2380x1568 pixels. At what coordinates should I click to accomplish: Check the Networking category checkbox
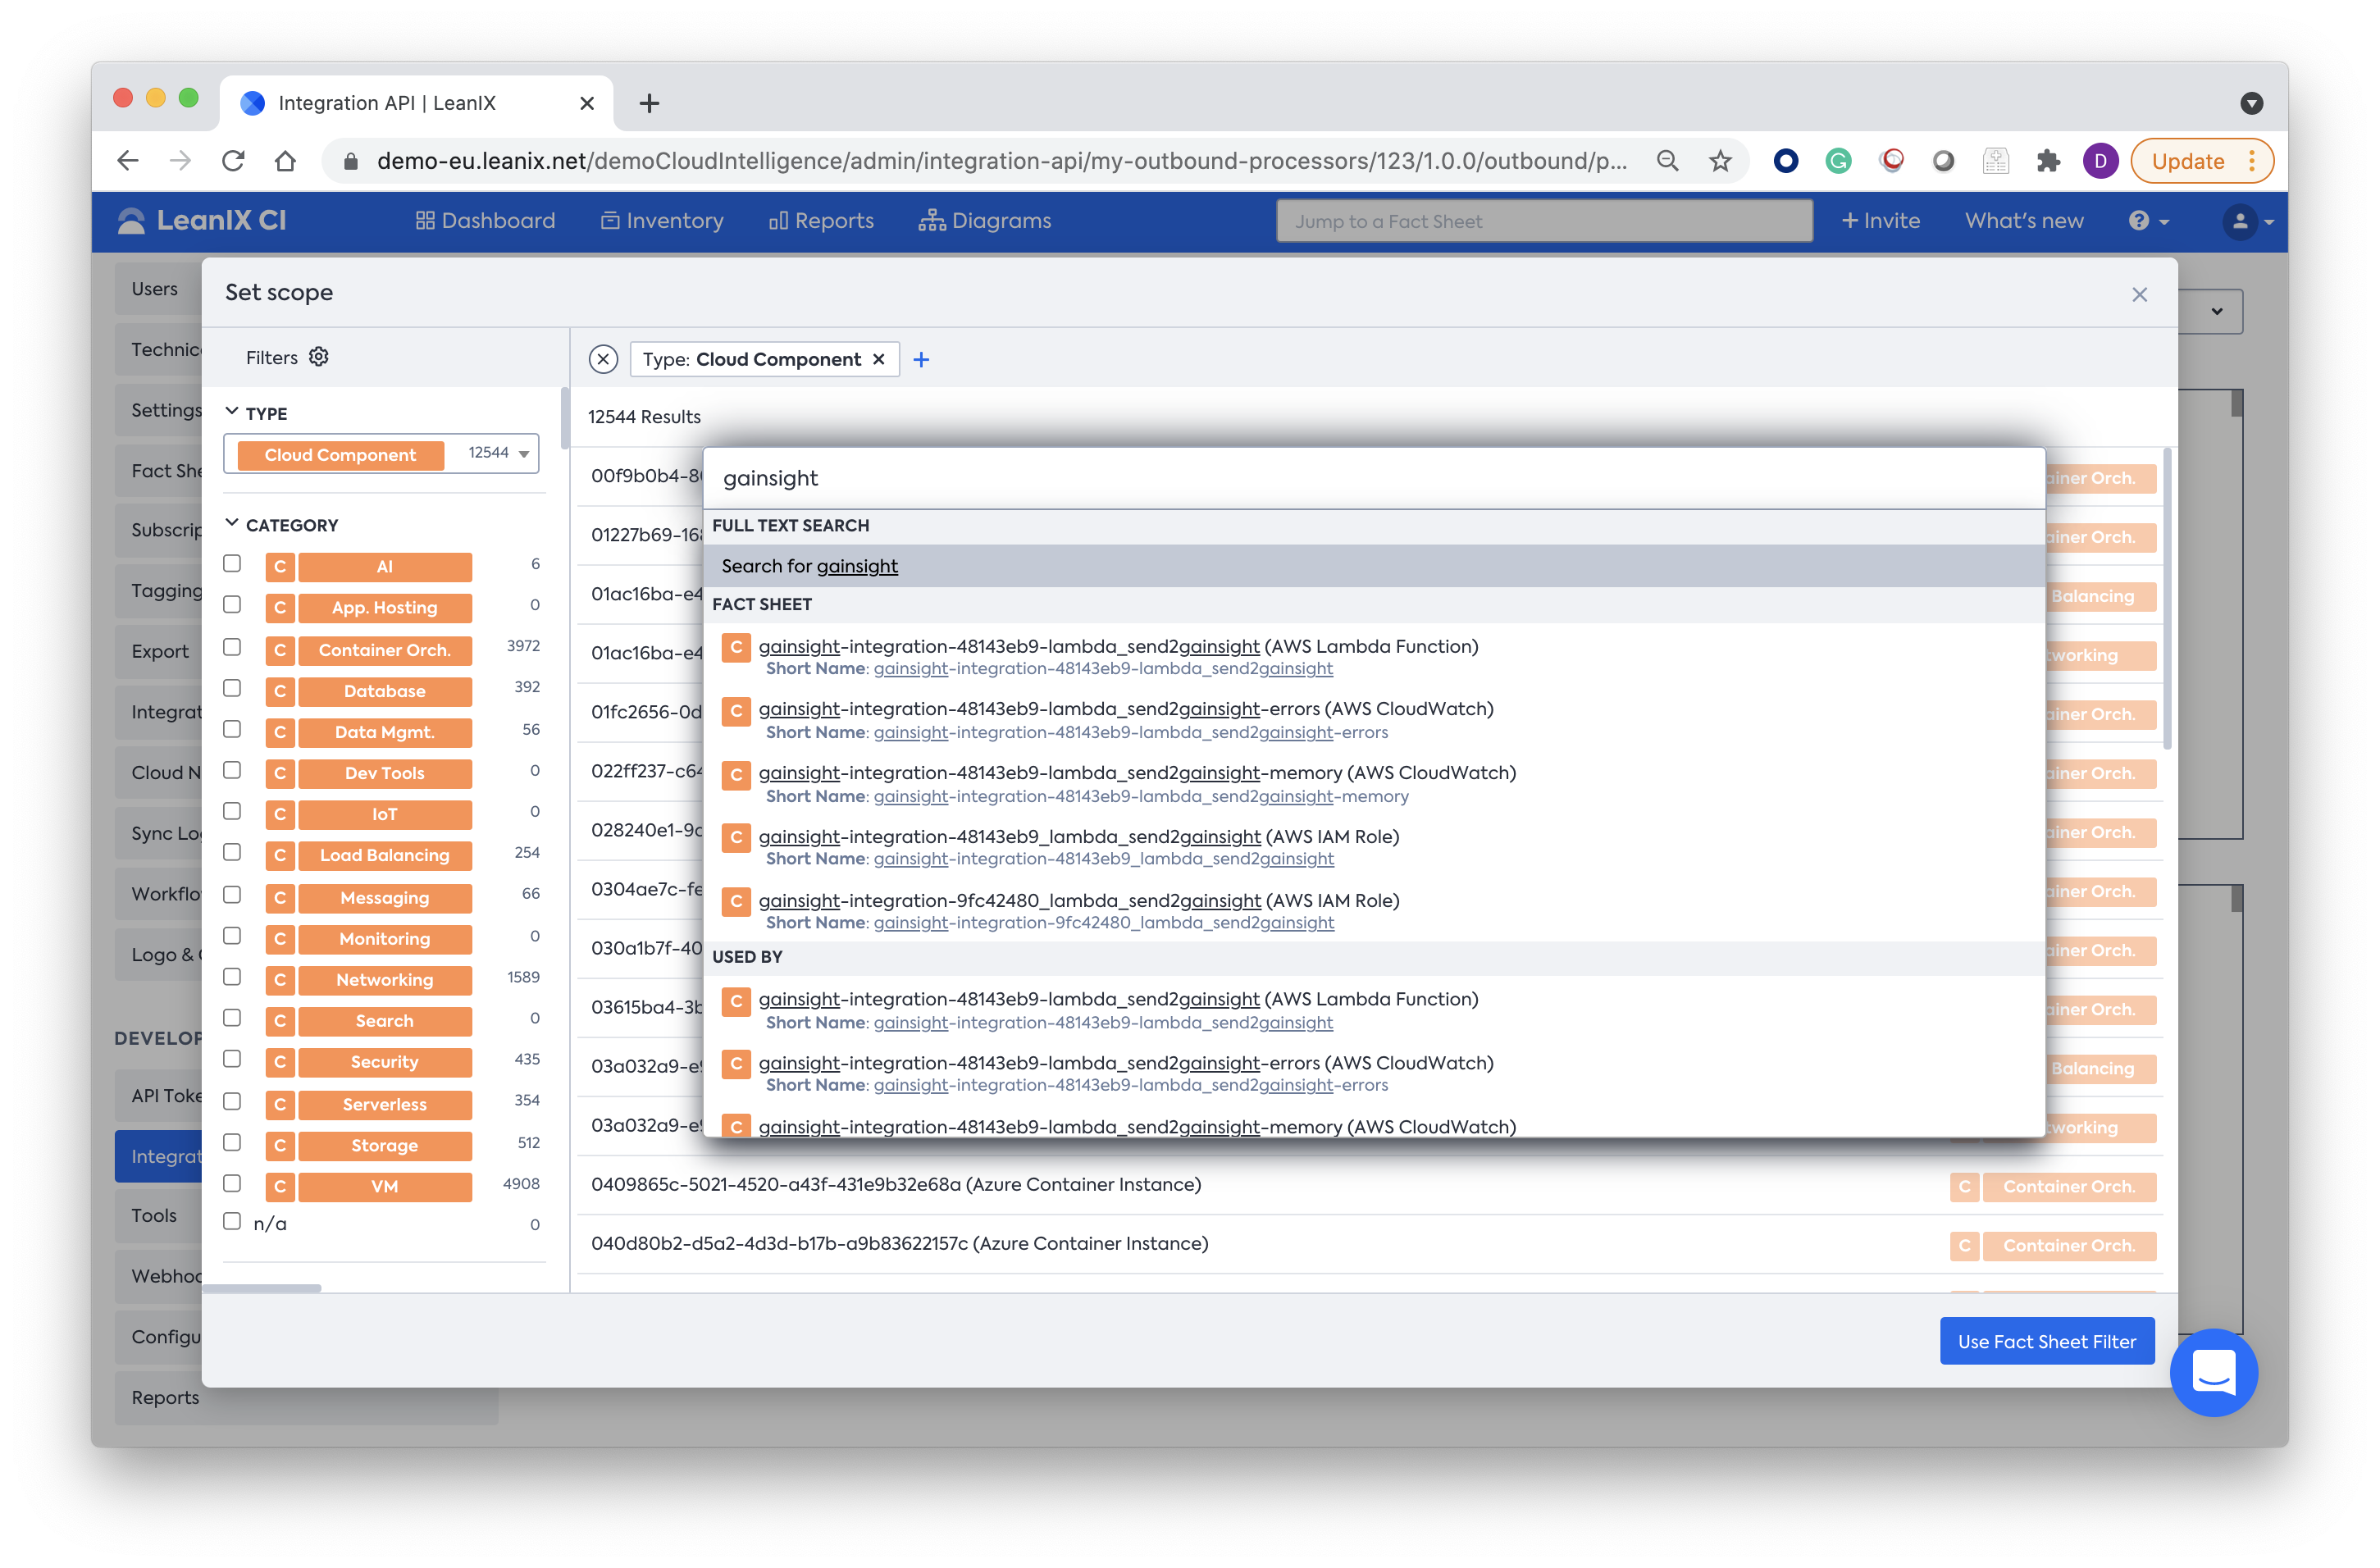click(232, 977)
